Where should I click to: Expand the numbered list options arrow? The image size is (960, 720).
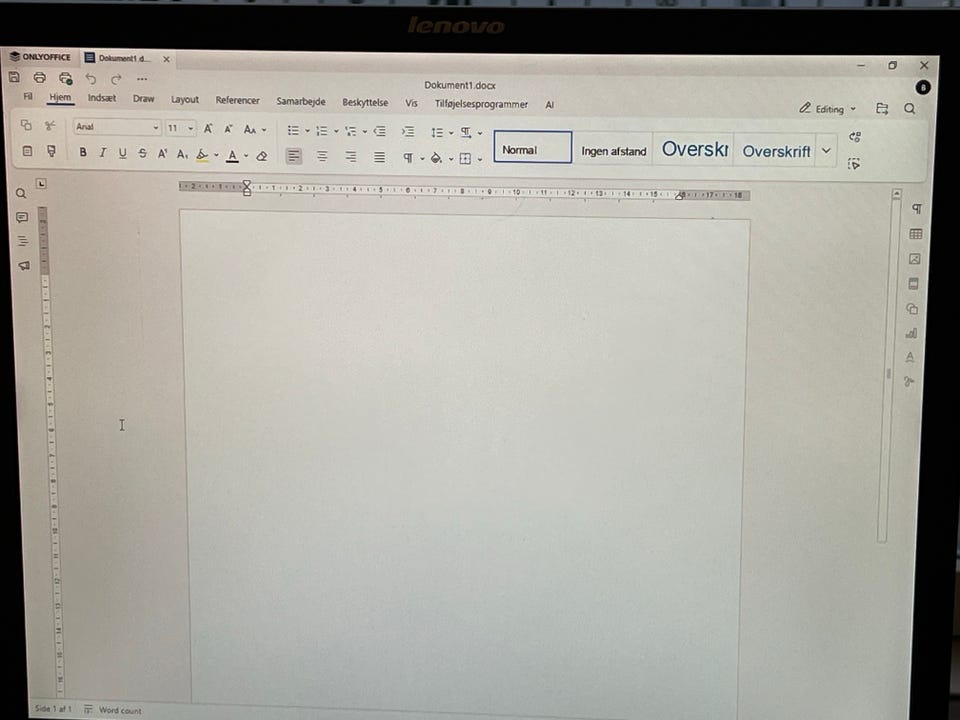(x=336, y=131)
